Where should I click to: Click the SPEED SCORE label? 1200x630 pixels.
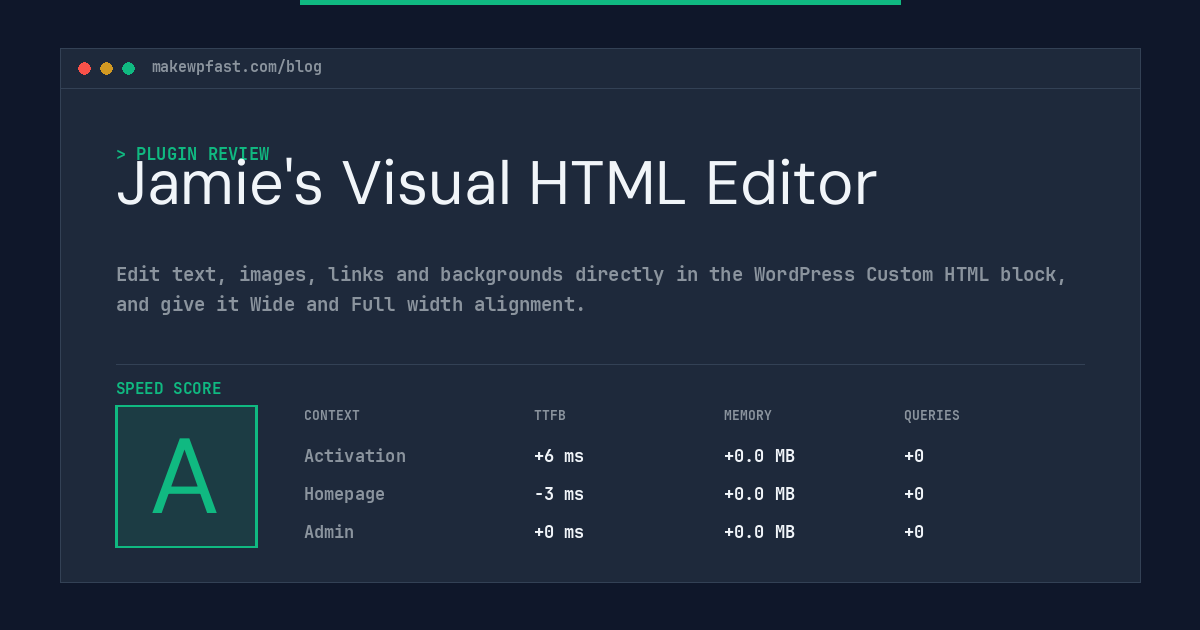click(x=169, y=388)
